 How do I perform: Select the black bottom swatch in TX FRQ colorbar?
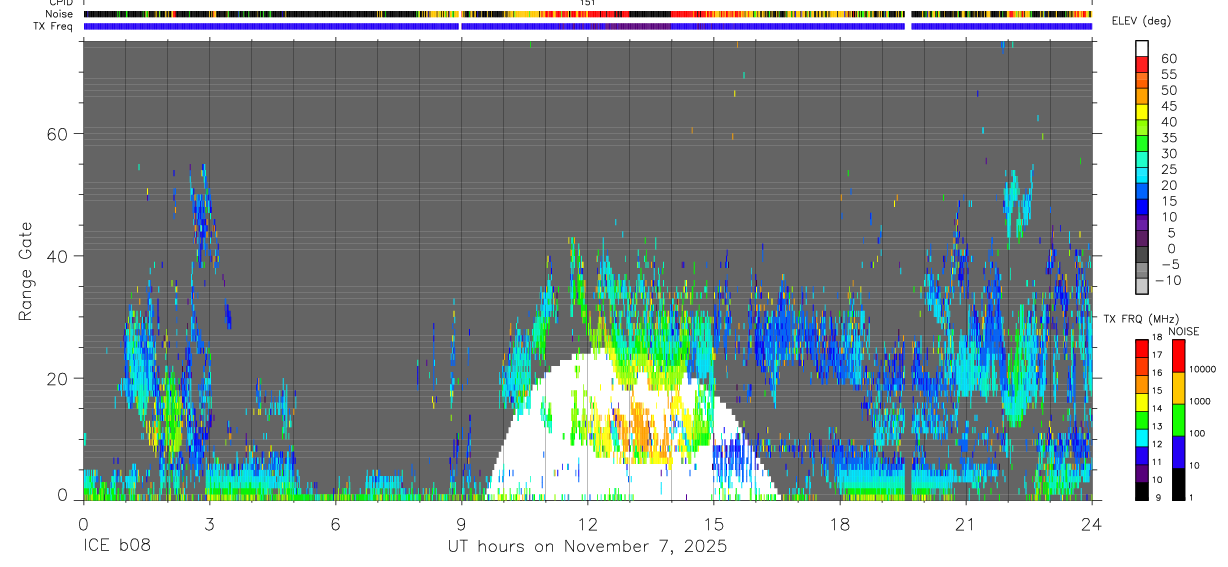[x=1141, y=492]
